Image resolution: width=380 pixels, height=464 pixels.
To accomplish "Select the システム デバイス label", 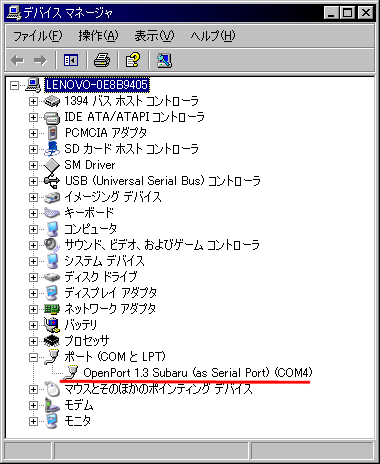I will (x=104, y=261).
